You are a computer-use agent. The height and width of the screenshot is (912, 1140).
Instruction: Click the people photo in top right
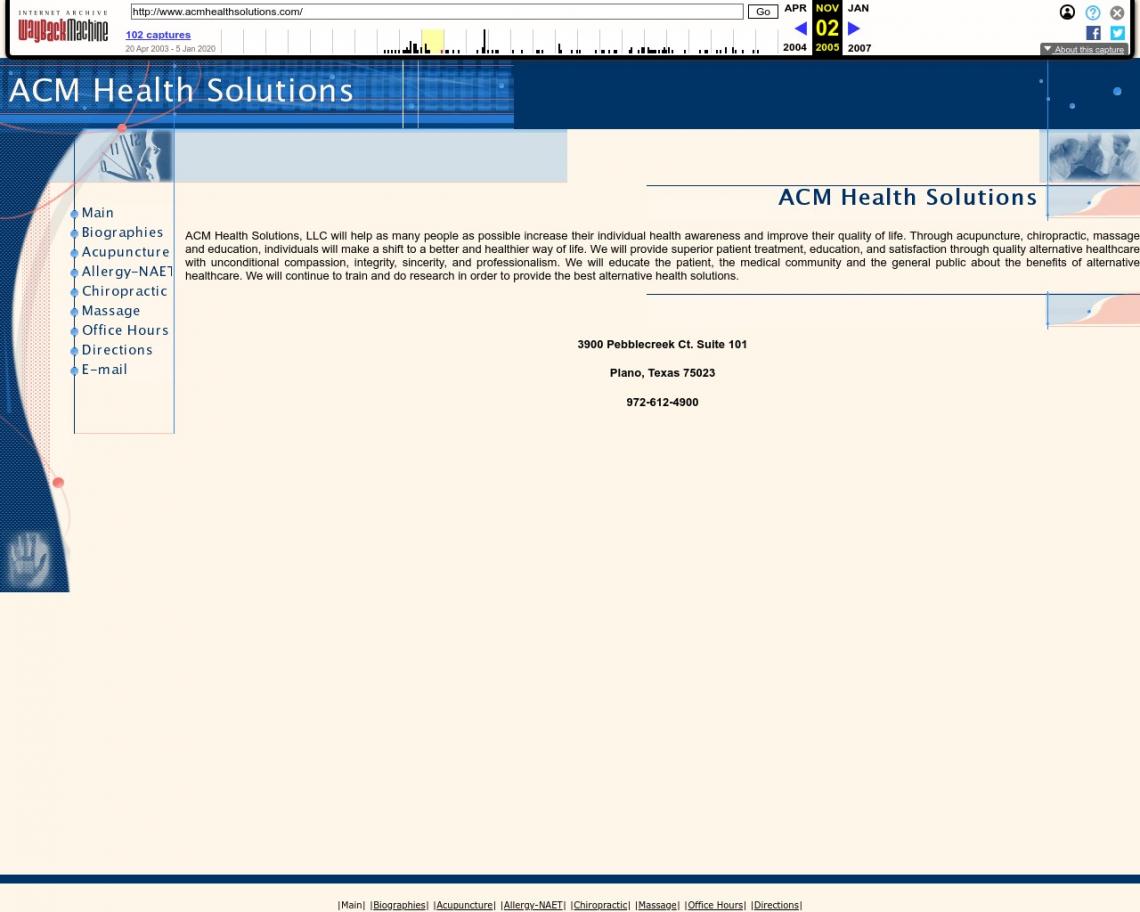pos(1093,156)
